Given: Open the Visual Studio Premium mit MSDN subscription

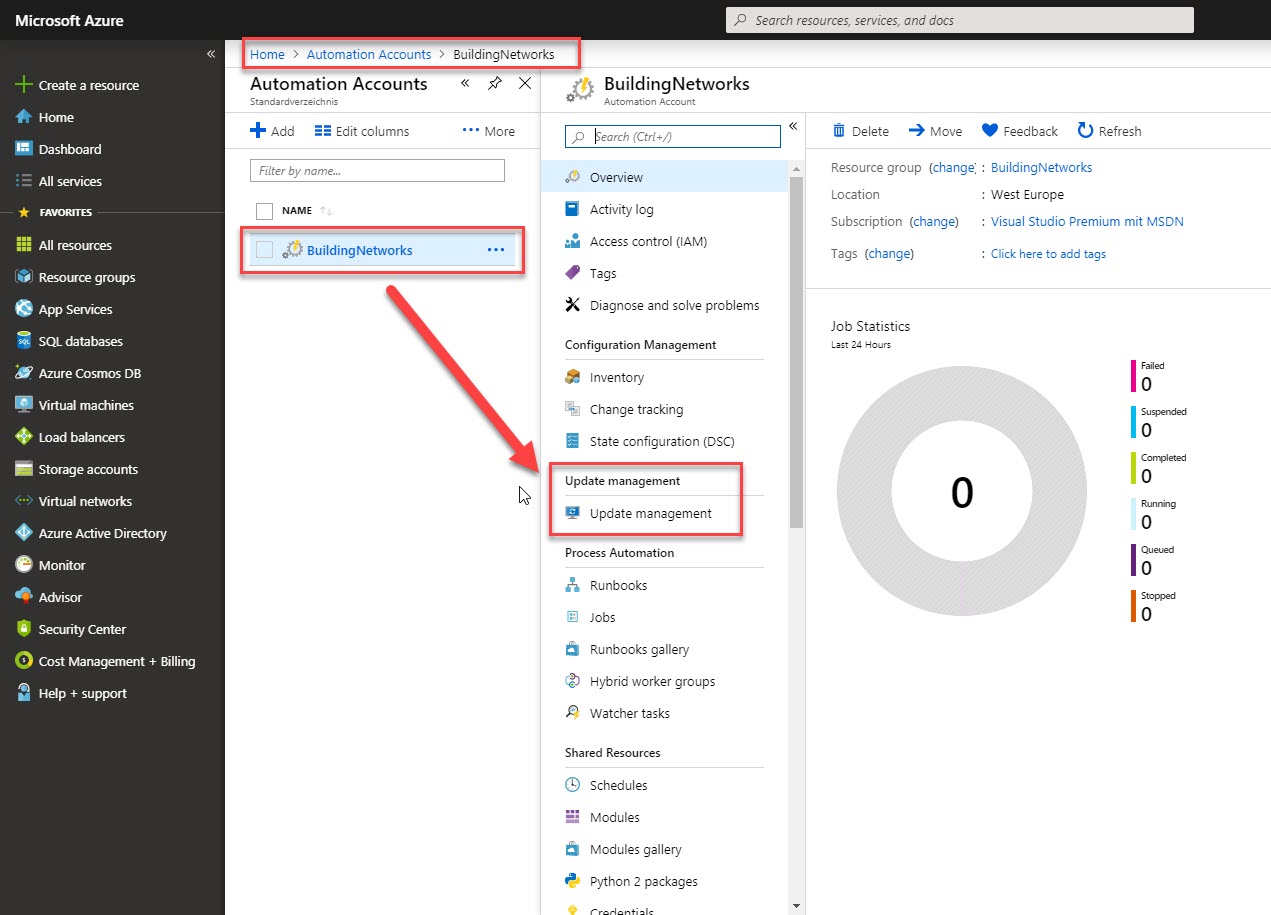Looking at the screenshot, I should tap(1087, 222).
